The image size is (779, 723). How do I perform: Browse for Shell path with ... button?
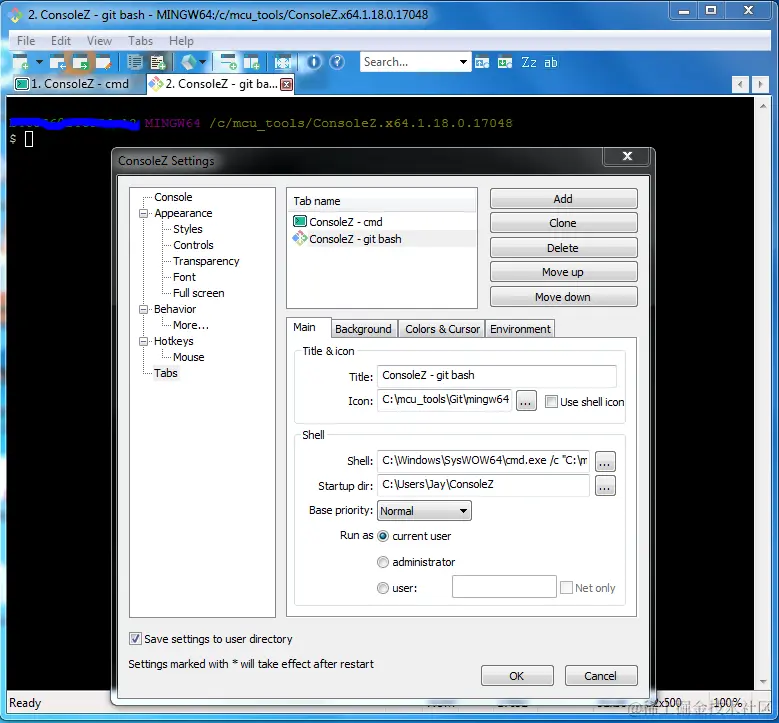coord(605,462)
